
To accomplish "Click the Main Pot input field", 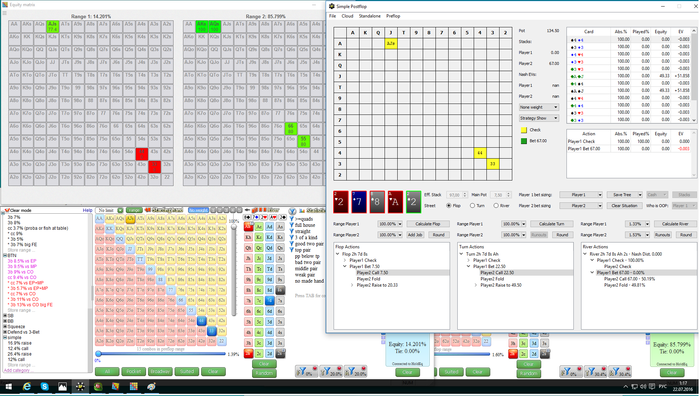I will (500, 195).
